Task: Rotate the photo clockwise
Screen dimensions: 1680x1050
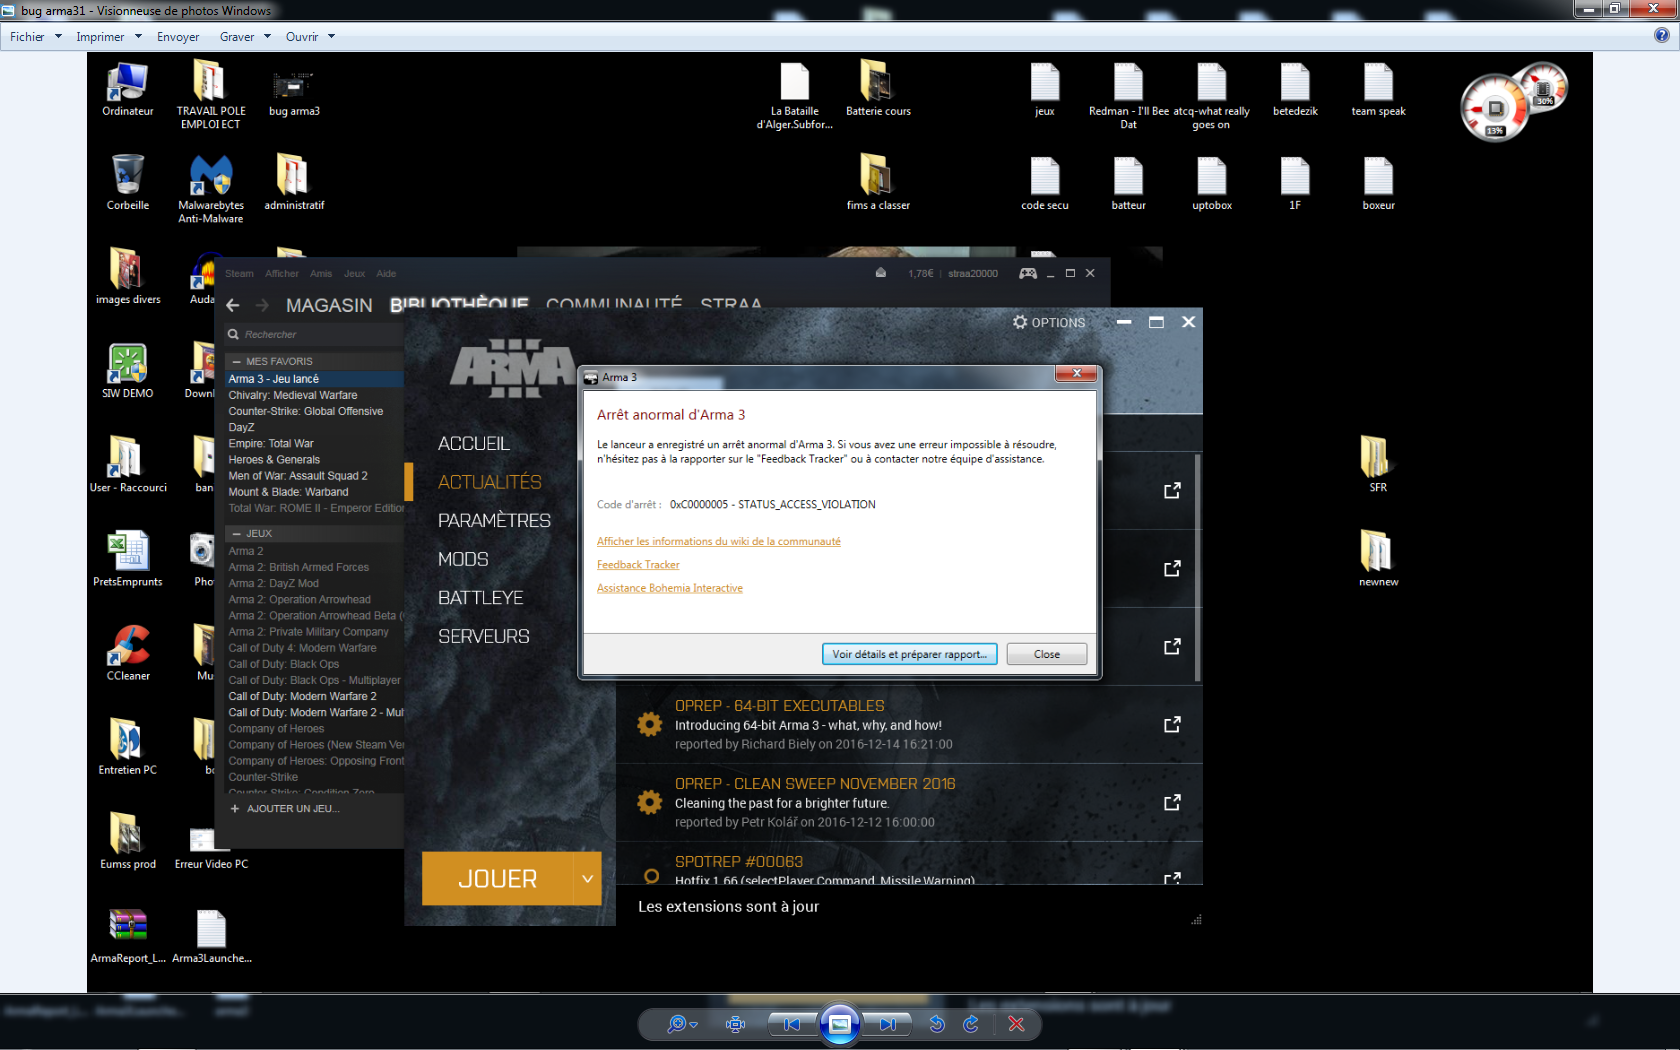Action: [970, 1024]
